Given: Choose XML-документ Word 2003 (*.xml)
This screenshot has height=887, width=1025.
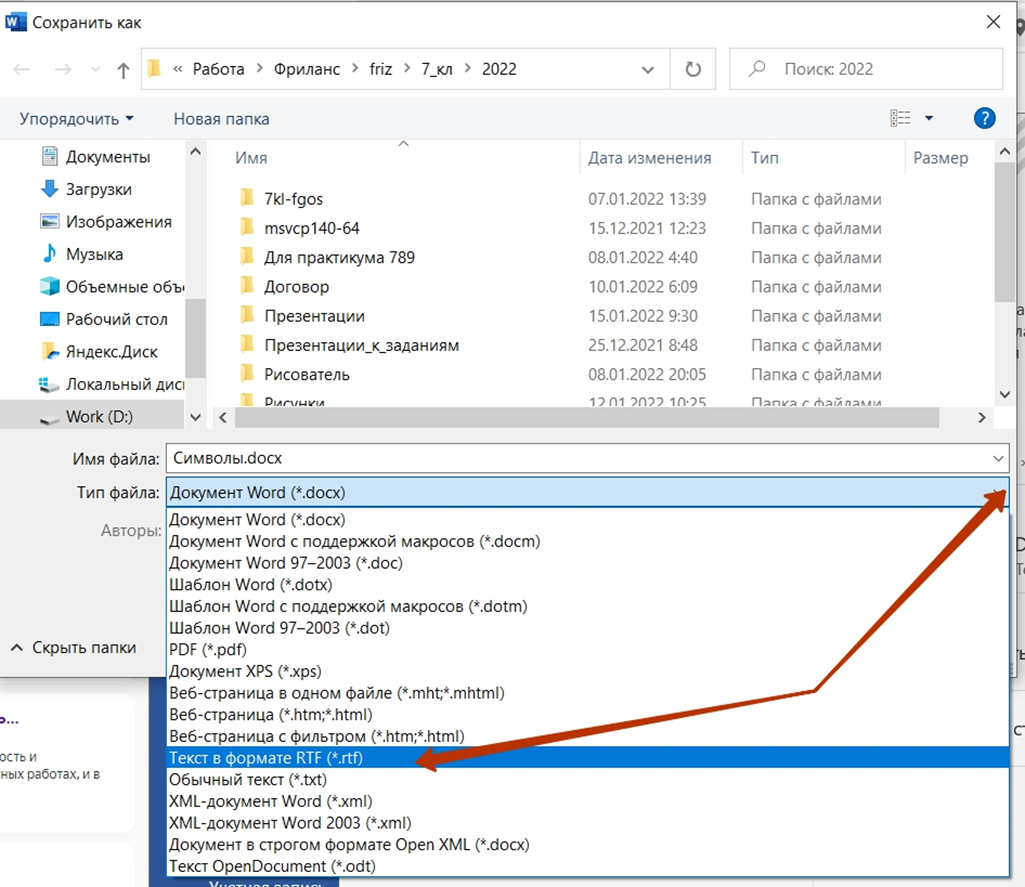Looking at the screenshot, I should (587, 823).
